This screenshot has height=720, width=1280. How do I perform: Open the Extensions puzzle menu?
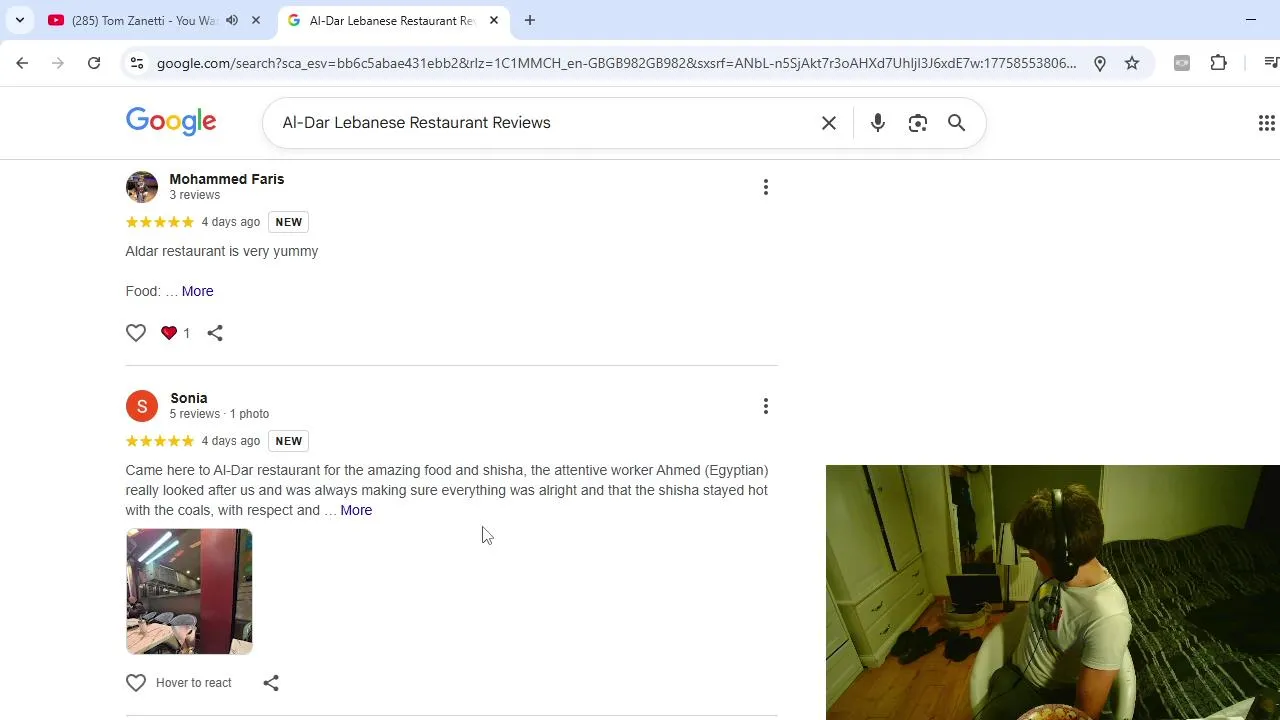1218,63
